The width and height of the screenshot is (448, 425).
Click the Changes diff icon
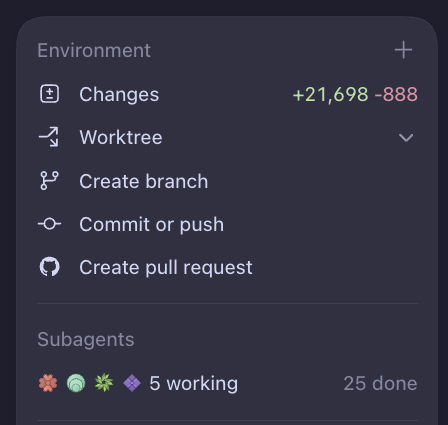(50, 94)
